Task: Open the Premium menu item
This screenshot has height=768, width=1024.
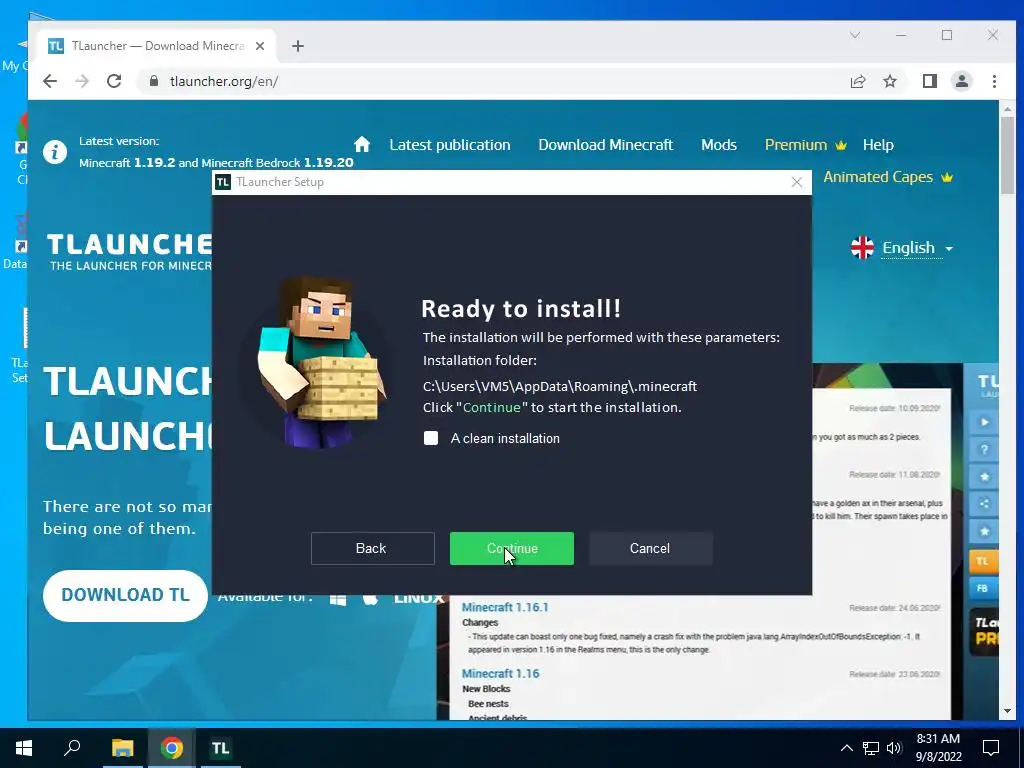Action: coord(805,145)
